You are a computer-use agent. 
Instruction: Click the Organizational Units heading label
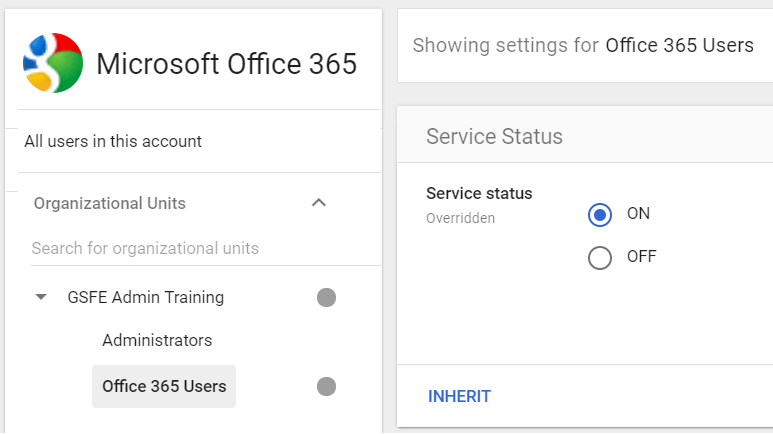110,203
